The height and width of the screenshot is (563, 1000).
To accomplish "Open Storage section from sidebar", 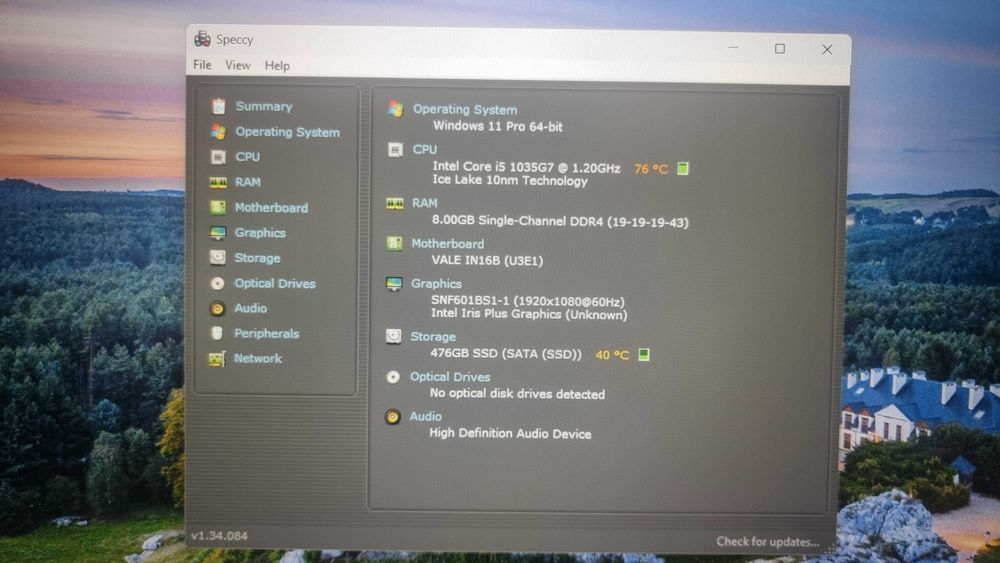I will (257, 258).
